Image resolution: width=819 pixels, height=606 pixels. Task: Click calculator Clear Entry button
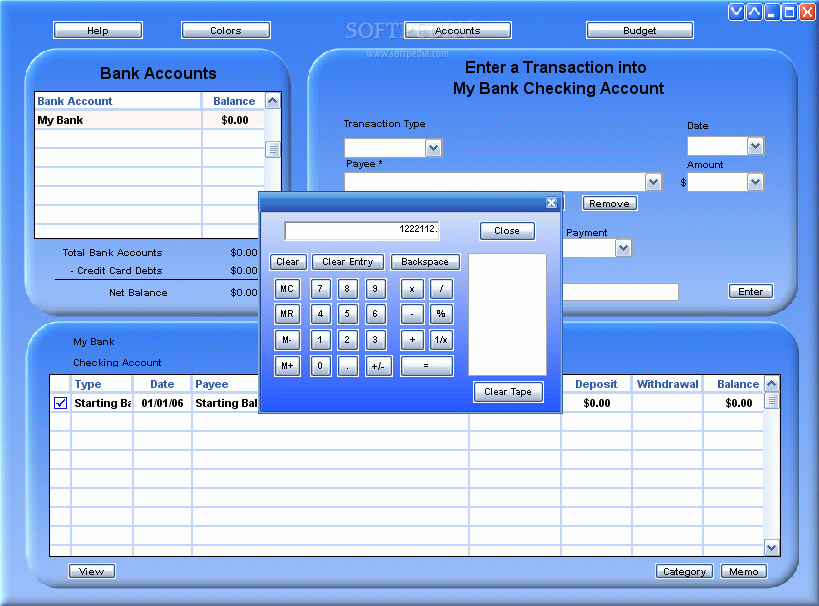pyautogui.click(x=348, y=262)
